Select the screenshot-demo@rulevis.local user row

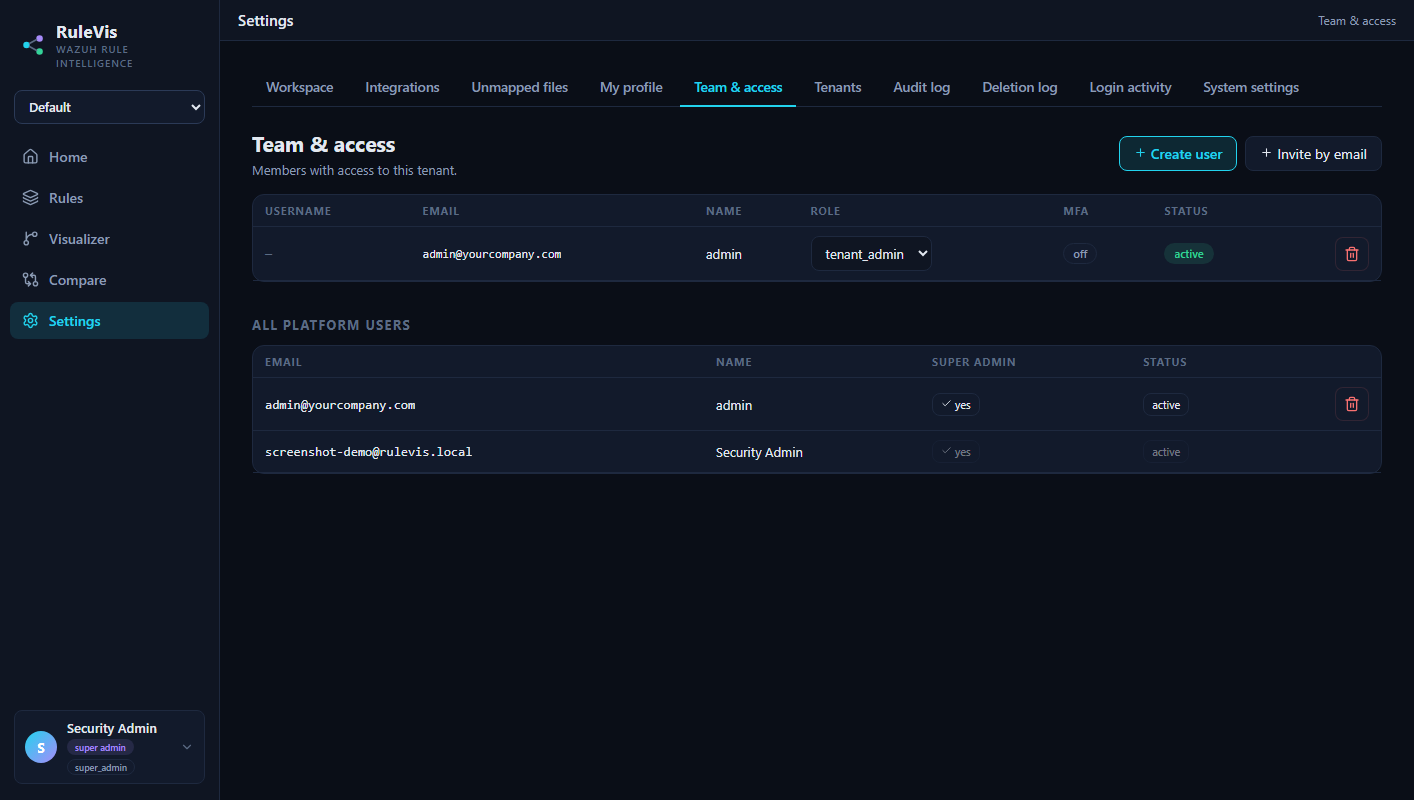[816, 452]
